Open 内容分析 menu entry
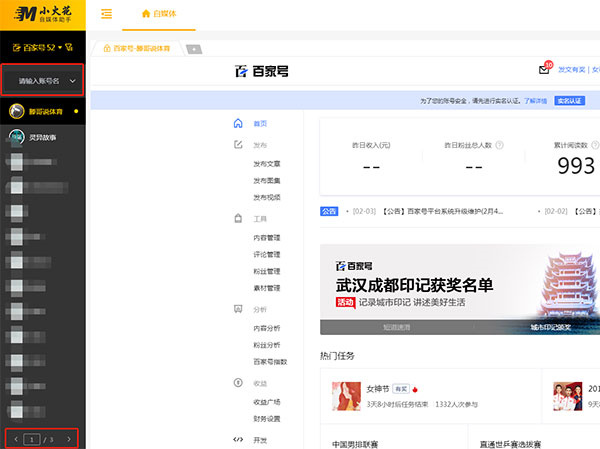Viewport: 600px width, 449px height. coord(267,328)
